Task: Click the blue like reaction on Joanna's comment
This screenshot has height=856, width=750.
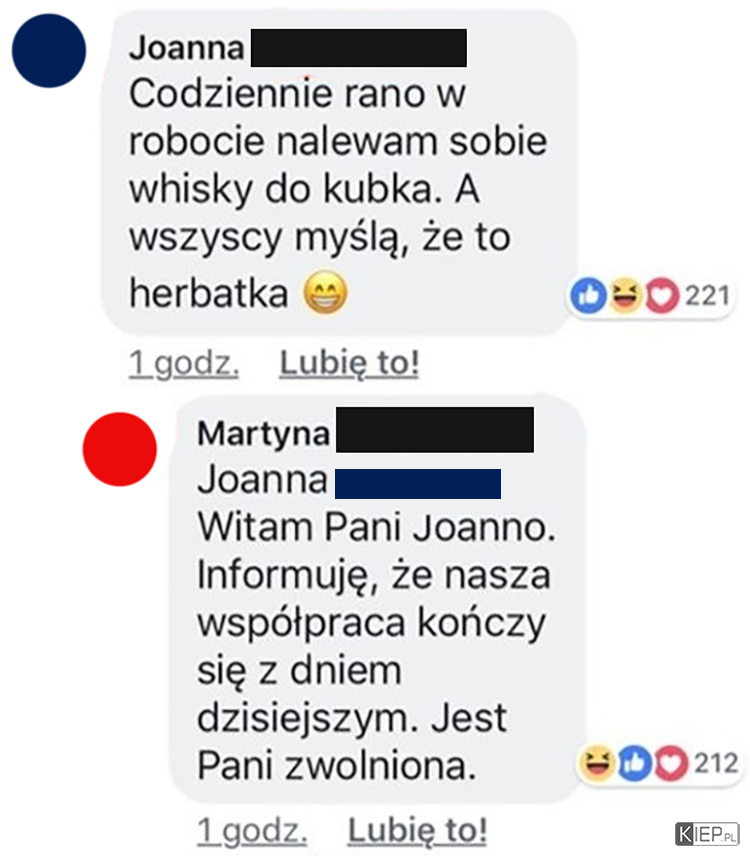Action: [588, 295]
